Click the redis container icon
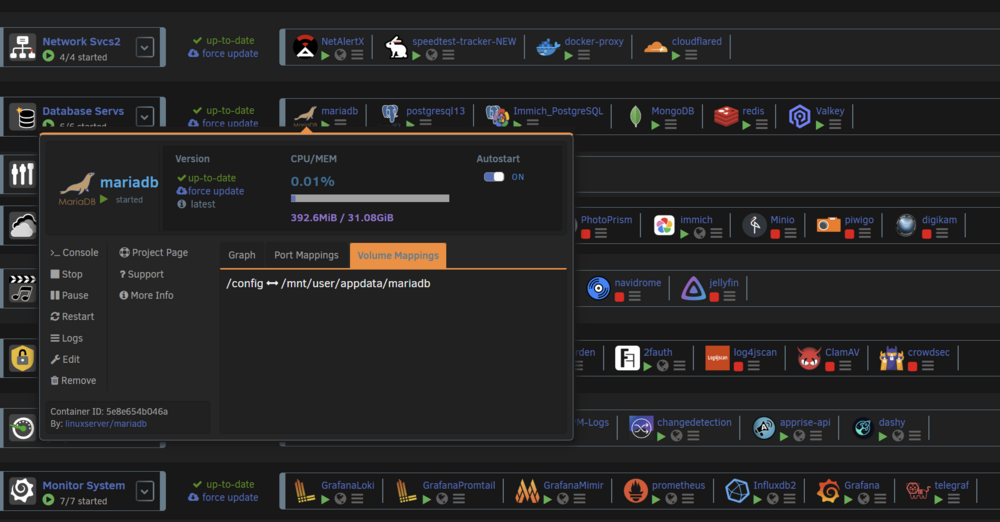 726,116
